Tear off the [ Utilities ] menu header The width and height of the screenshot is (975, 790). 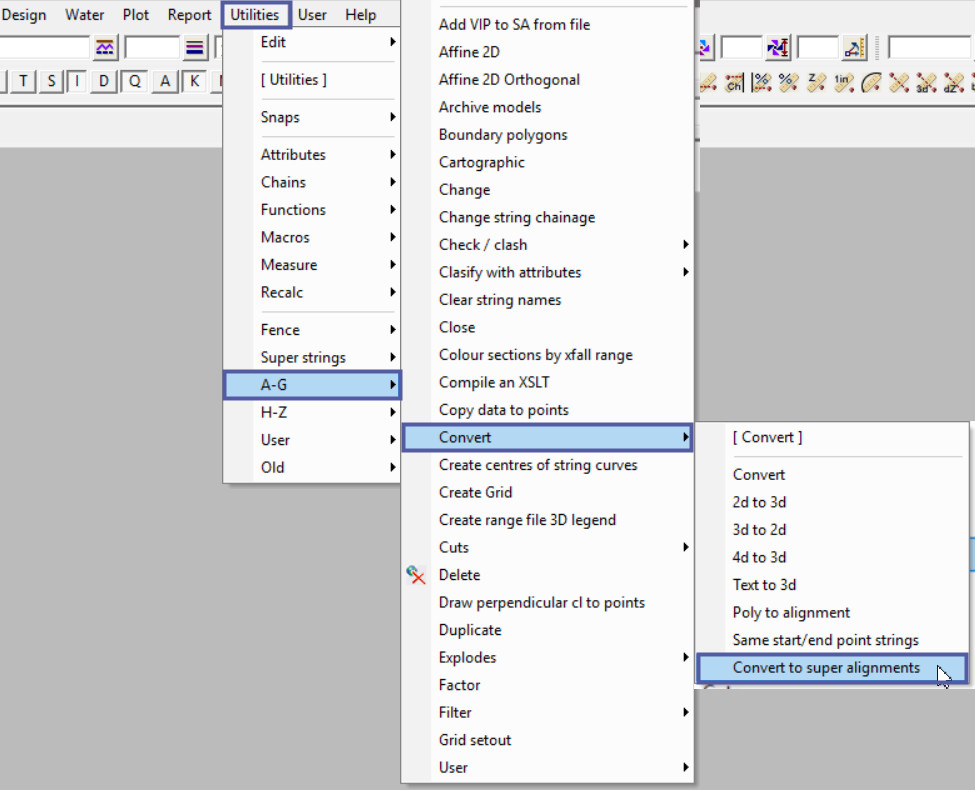[312, 80]
